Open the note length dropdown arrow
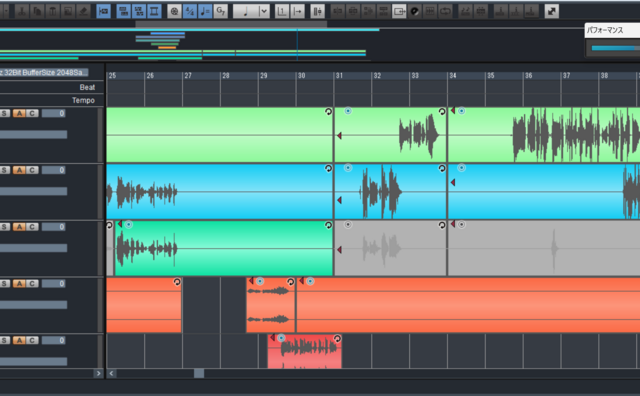The width and height of the screenshot is (640, 396). [264, 11]
